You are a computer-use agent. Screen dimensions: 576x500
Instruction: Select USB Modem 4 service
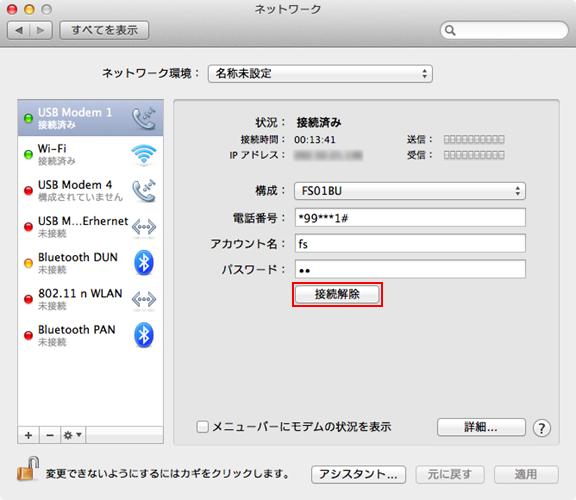pos(90,190)
